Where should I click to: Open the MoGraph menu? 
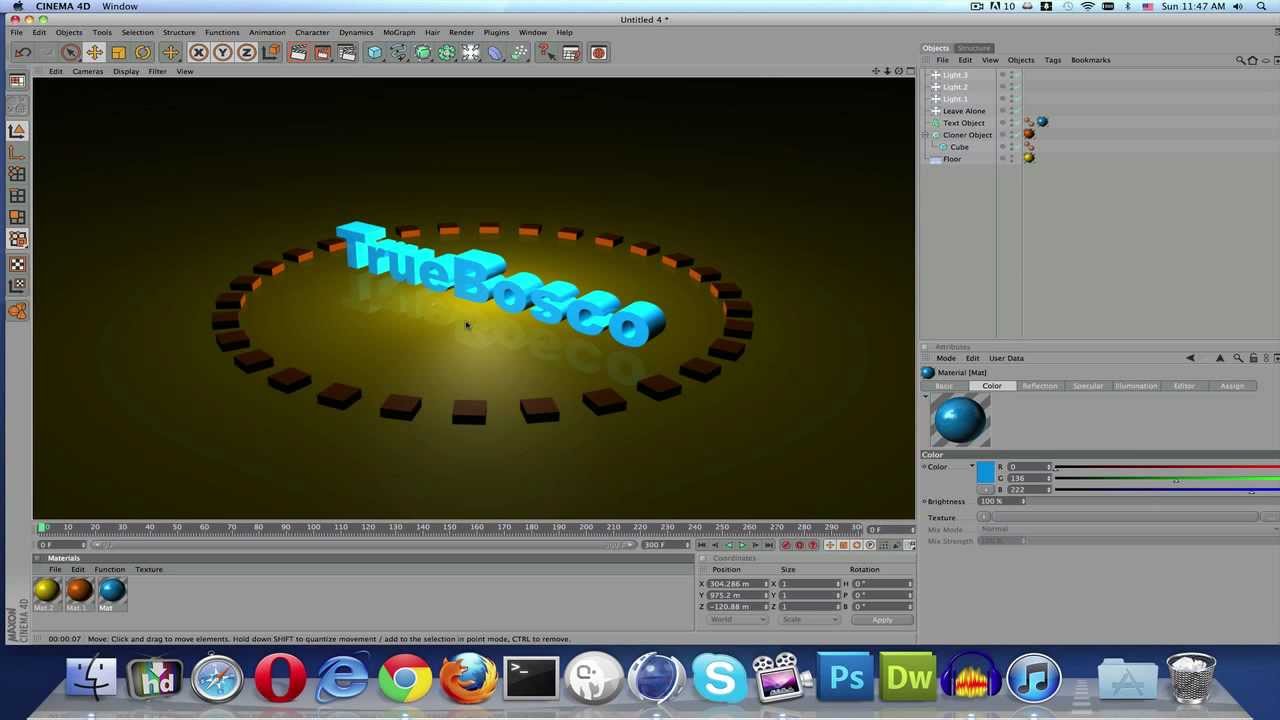click(x=398, y=32)
